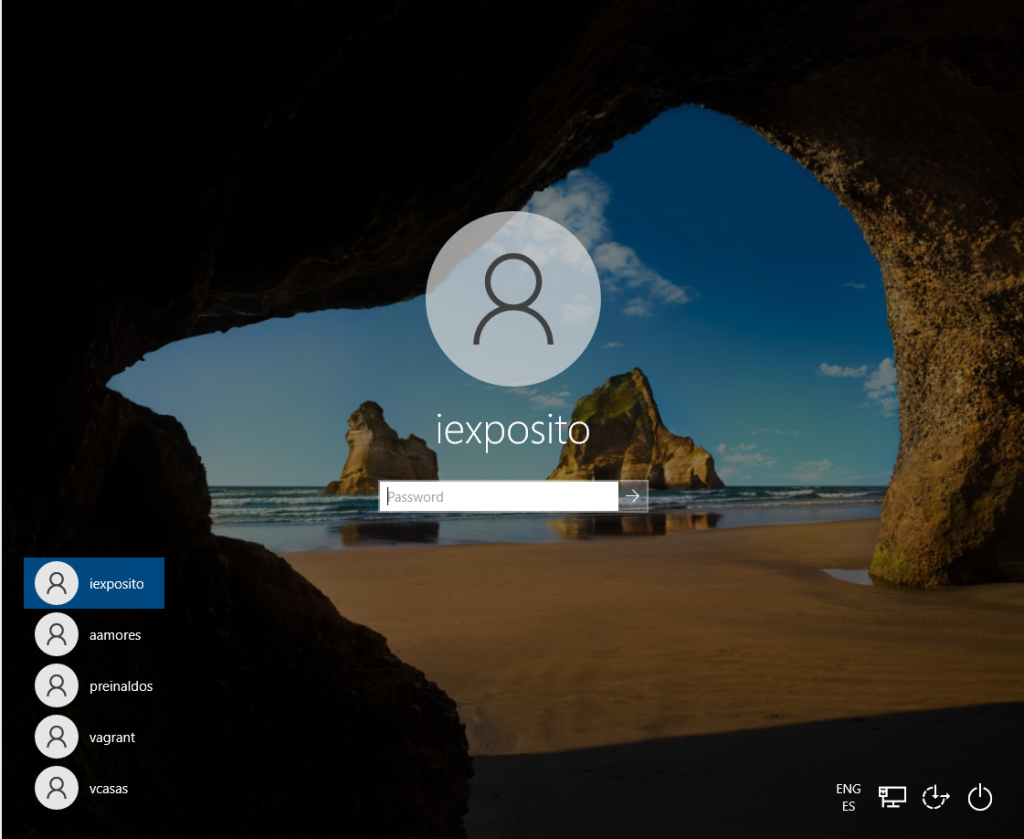
Task: Choose the vcasas account name
Action: [108, 788]
